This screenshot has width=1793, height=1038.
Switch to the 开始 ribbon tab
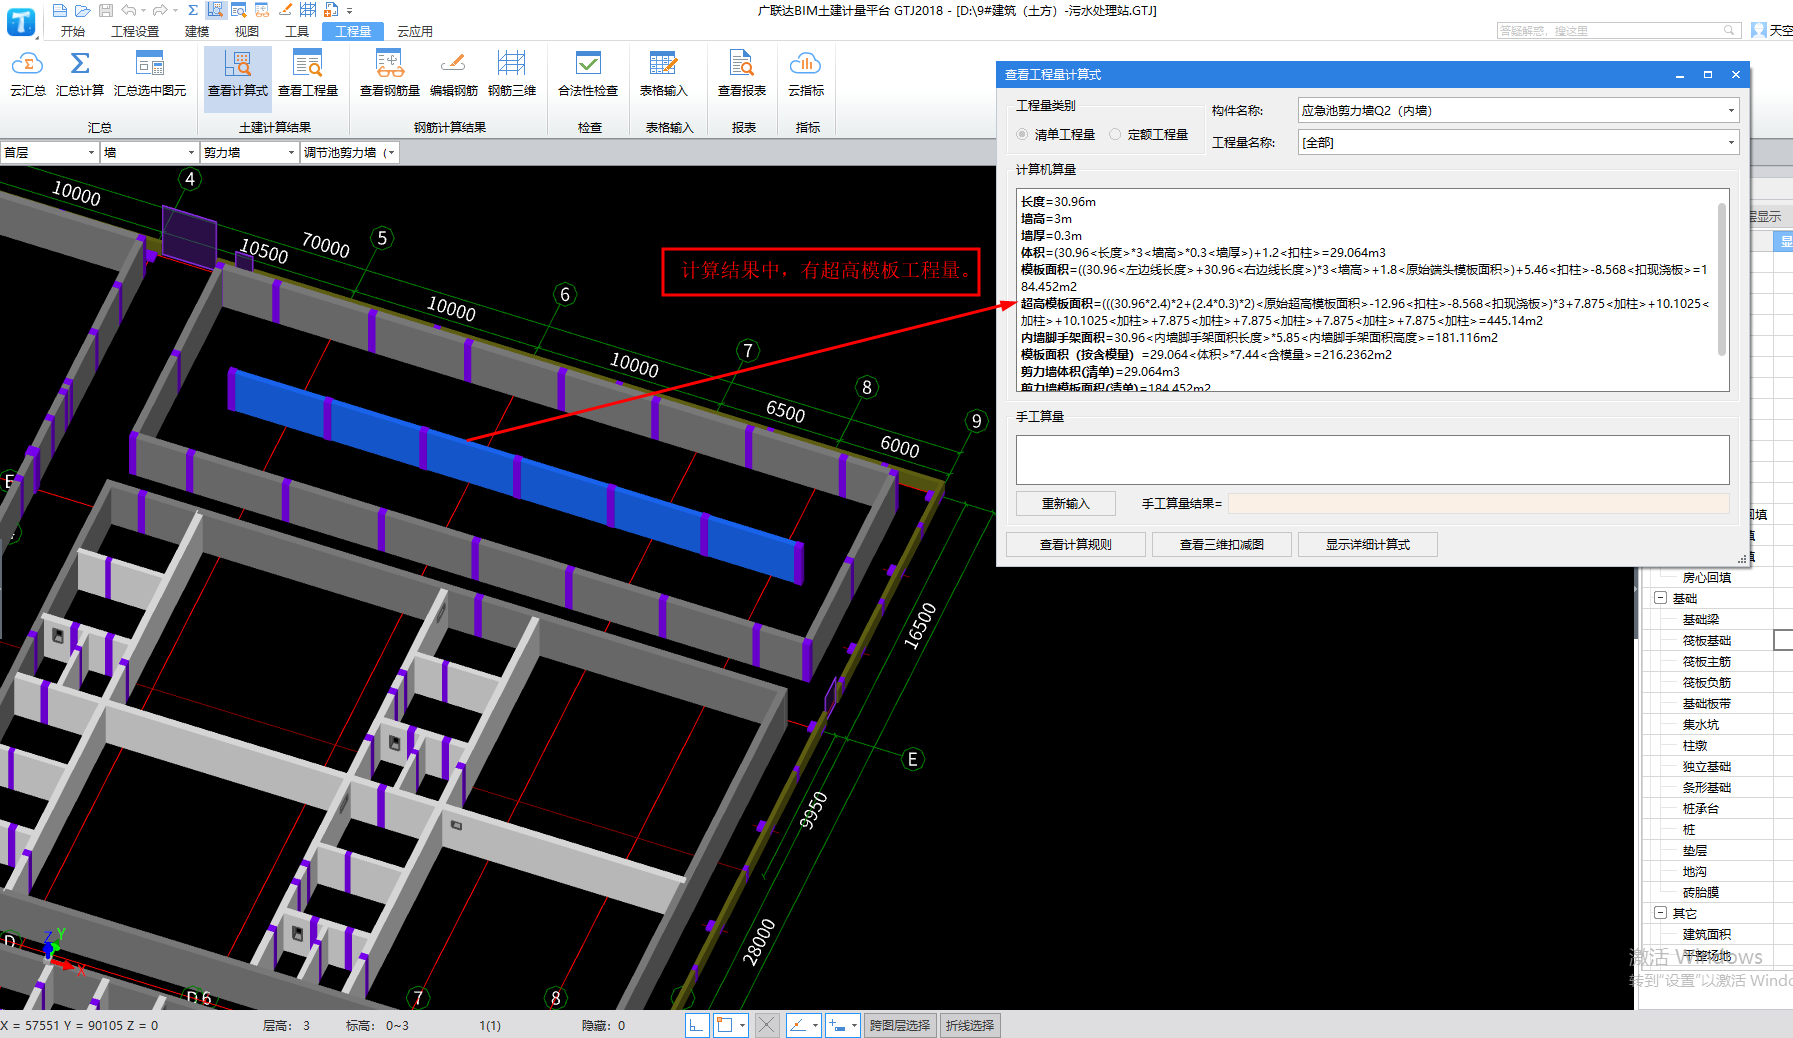point(73,31)
